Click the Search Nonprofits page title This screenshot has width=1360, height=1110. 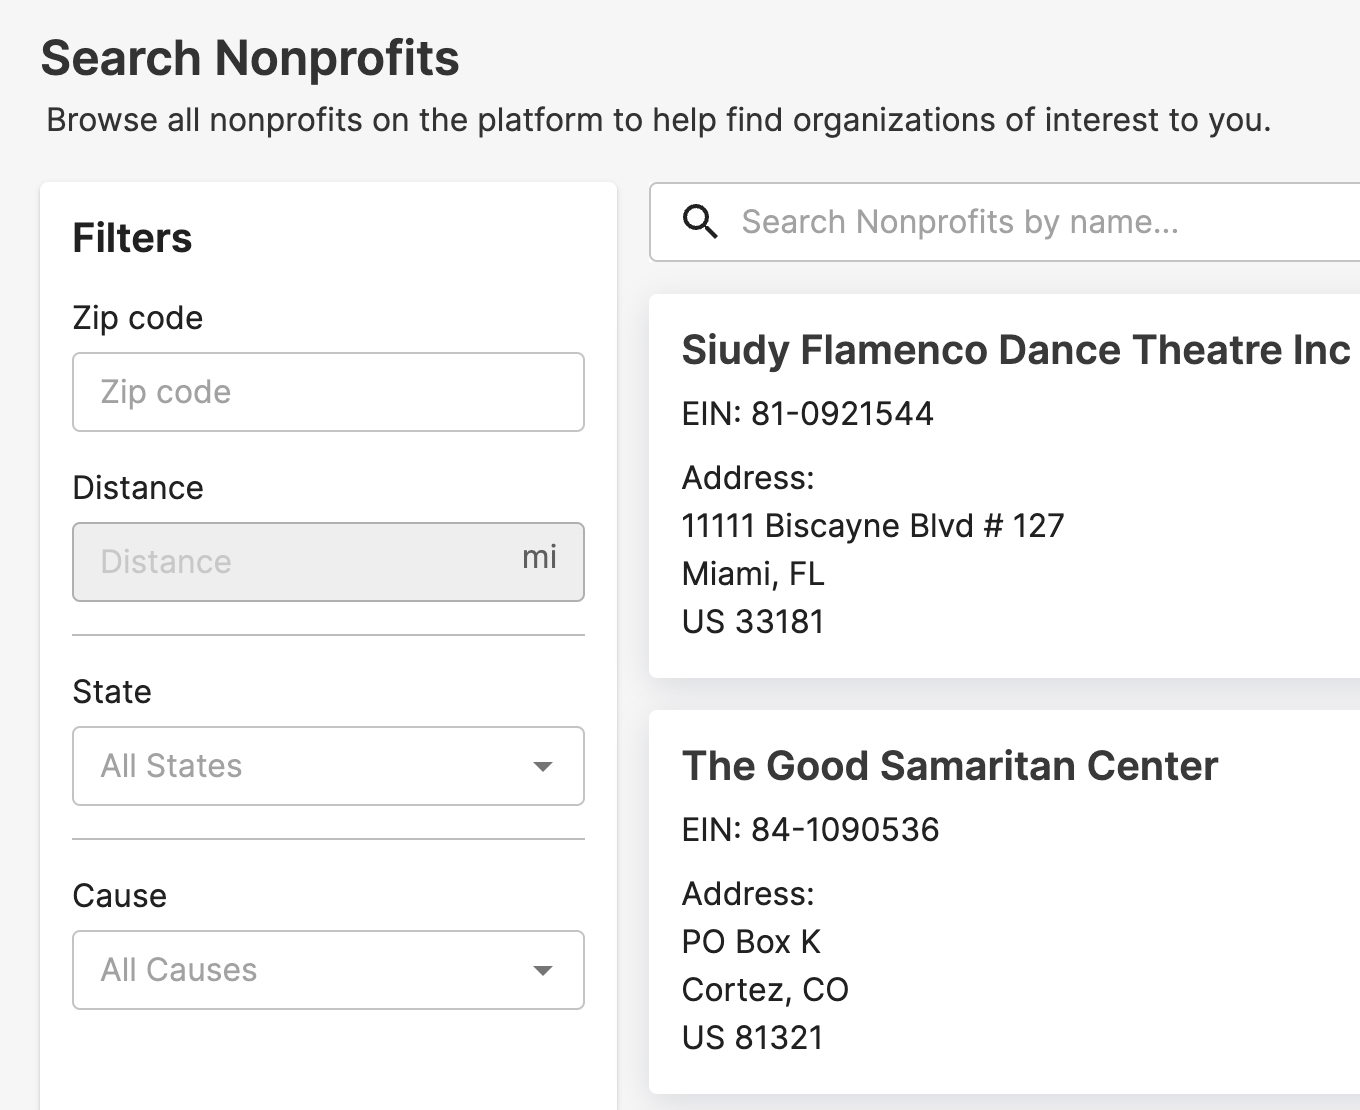(x=250, y=58)
